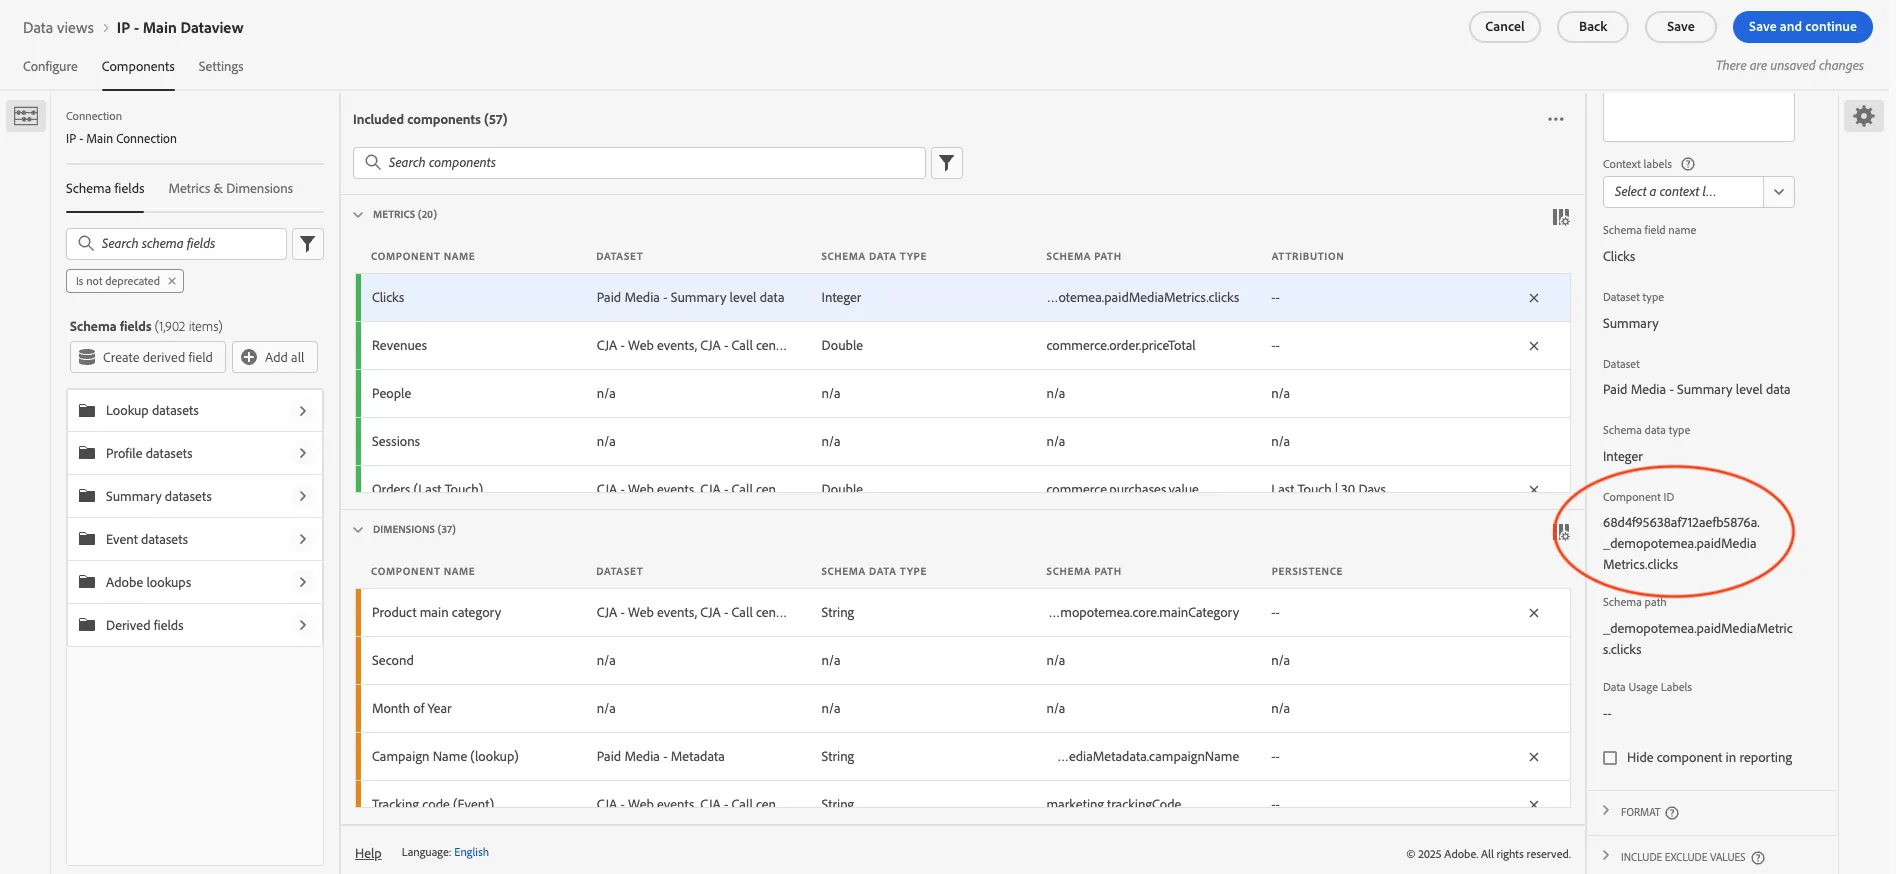Expand Include Exclude Values section
This screenshot has width=1896, height=874.
point(1606,856)
